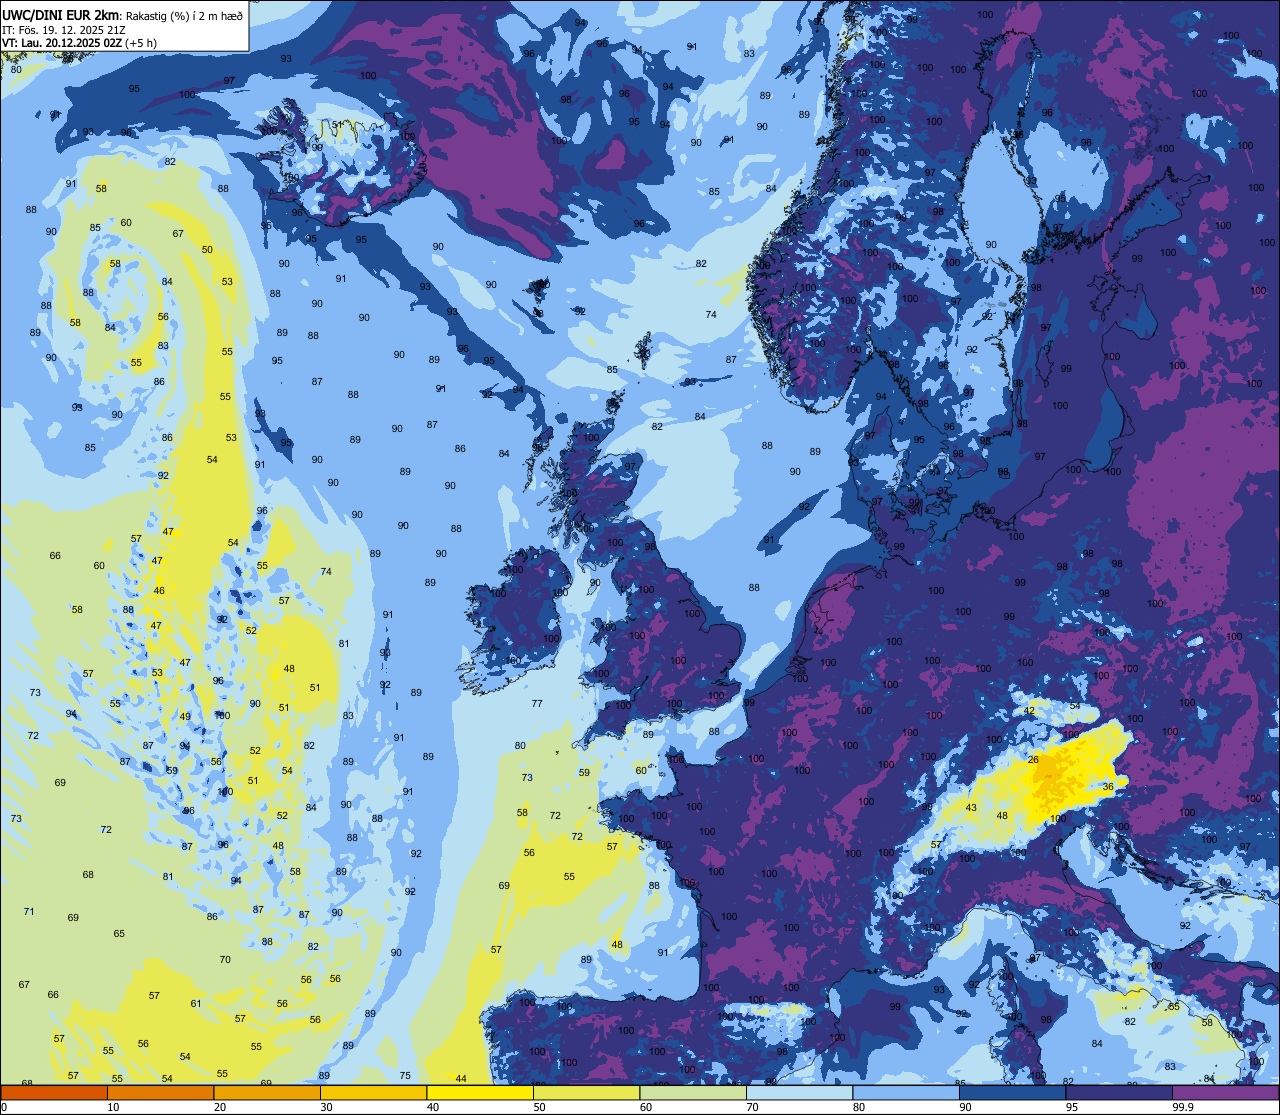Screen dimensions: 1280x1115
Task: Click the legend tick label '70'
Action: (752, 1107)
